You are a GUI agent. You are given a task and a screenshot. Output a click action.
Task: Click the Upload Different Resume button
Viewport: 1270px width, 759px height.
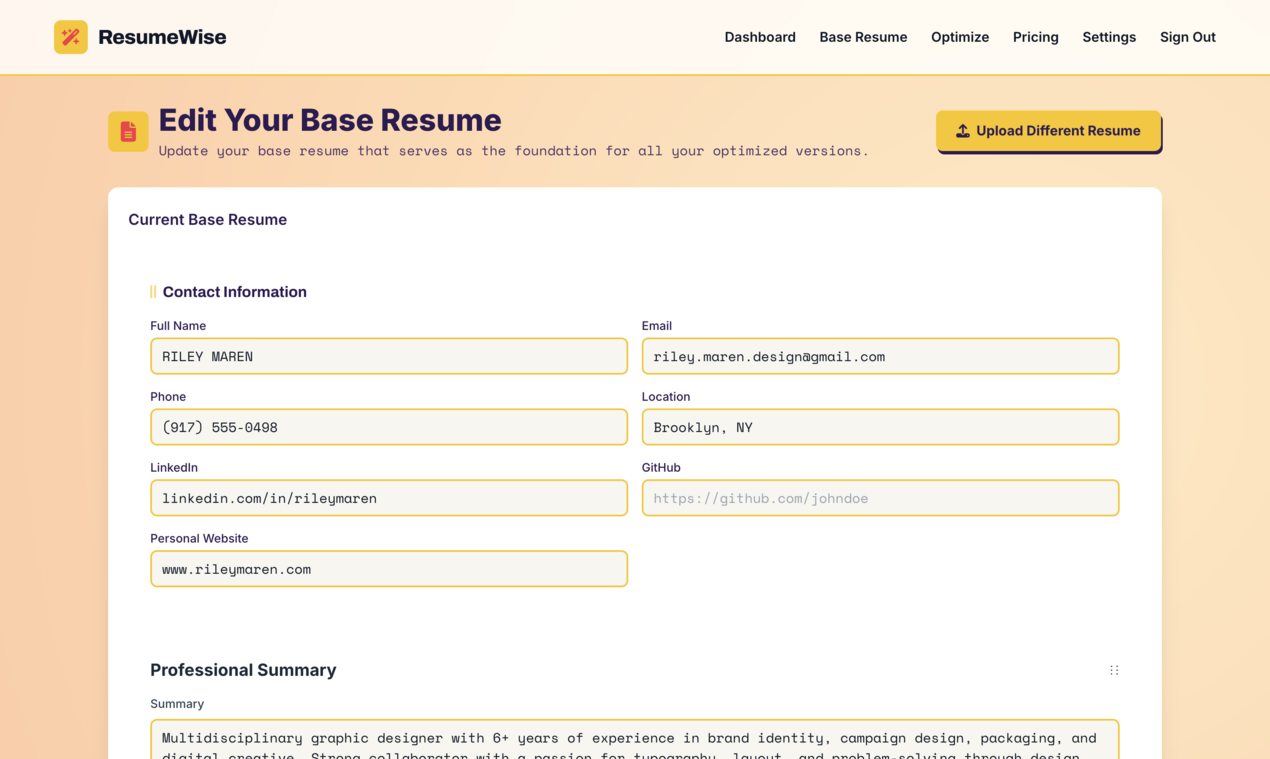pyautogui.click(x=1048, y=131)
